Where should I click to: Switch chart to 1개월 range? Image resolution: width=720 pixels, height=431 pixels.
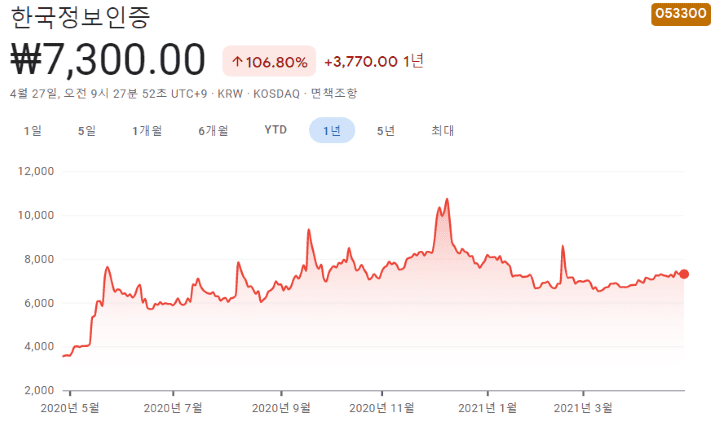[x=147, y=131]
